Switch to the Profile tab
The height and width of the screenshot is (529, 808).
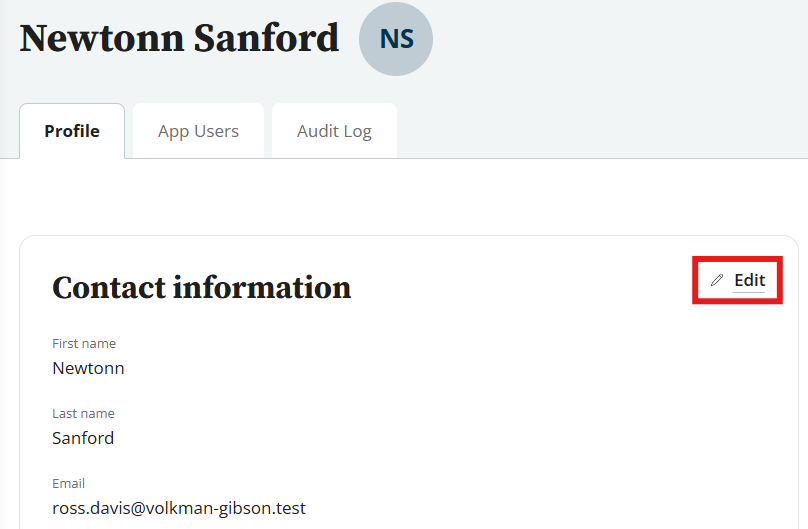tap(72, 131)
